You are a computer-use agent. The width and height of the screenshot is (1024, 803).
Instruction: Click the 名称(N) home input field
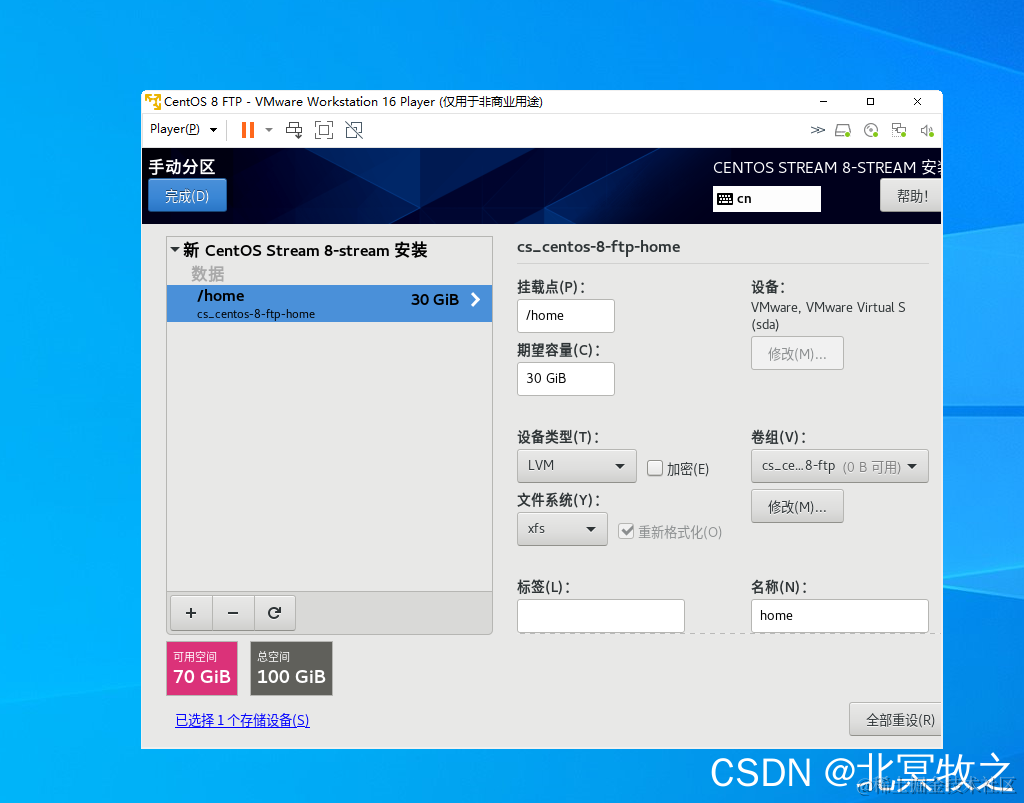(840, 616)
